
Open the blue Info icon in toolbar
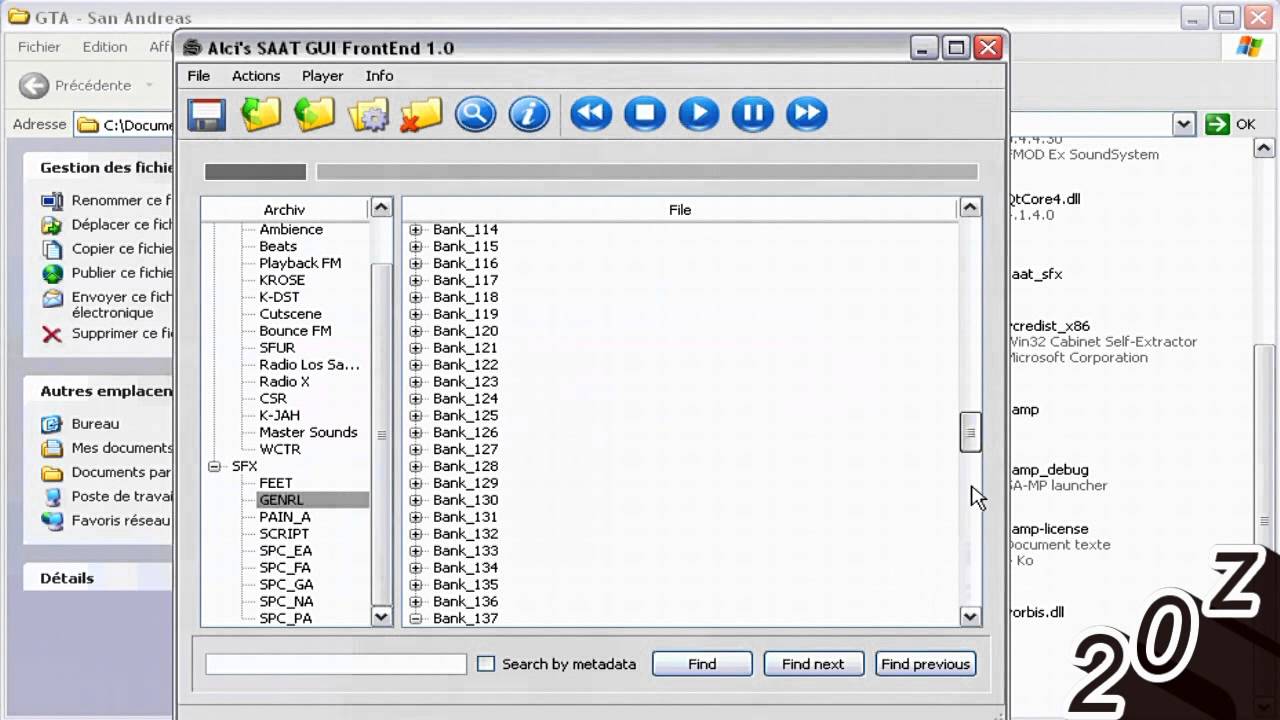pyautogui.click(x=529, y=114)
